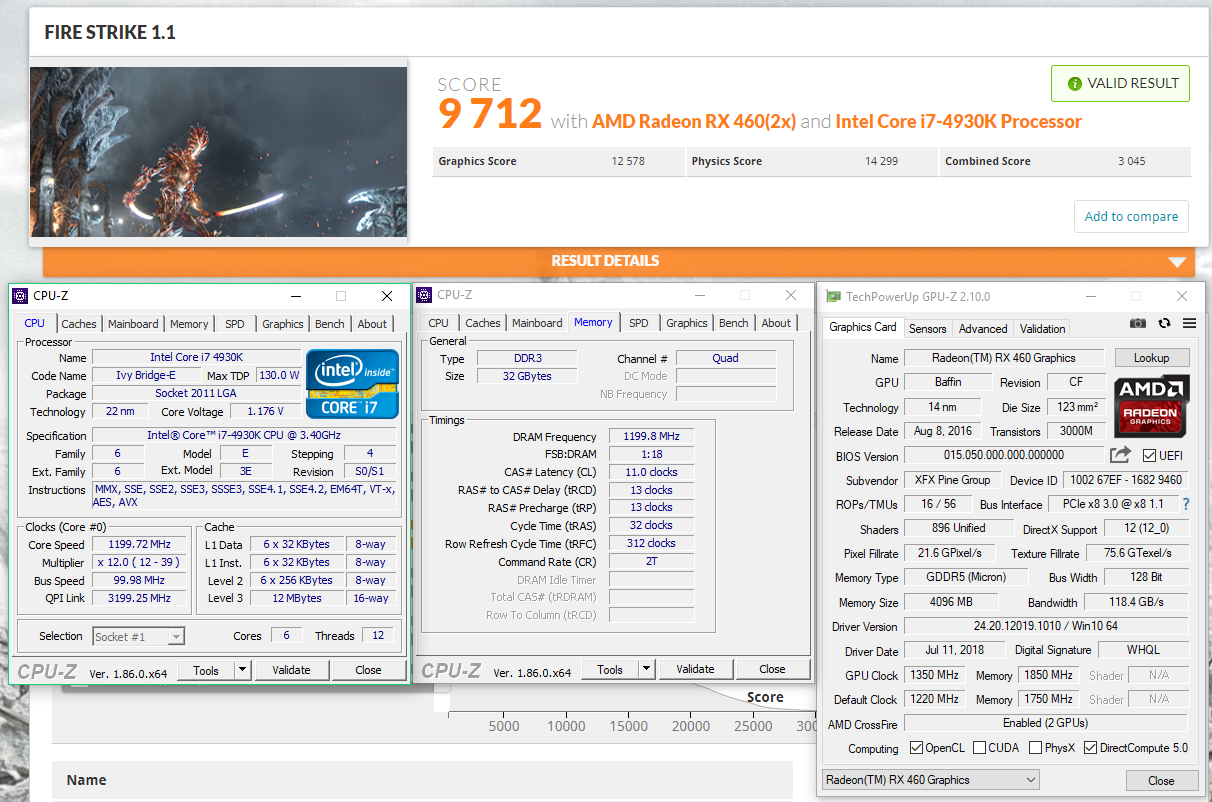Click the GPU-Z screenshot camera icon
1212x802 pixels.
(x=1138, y=324)
